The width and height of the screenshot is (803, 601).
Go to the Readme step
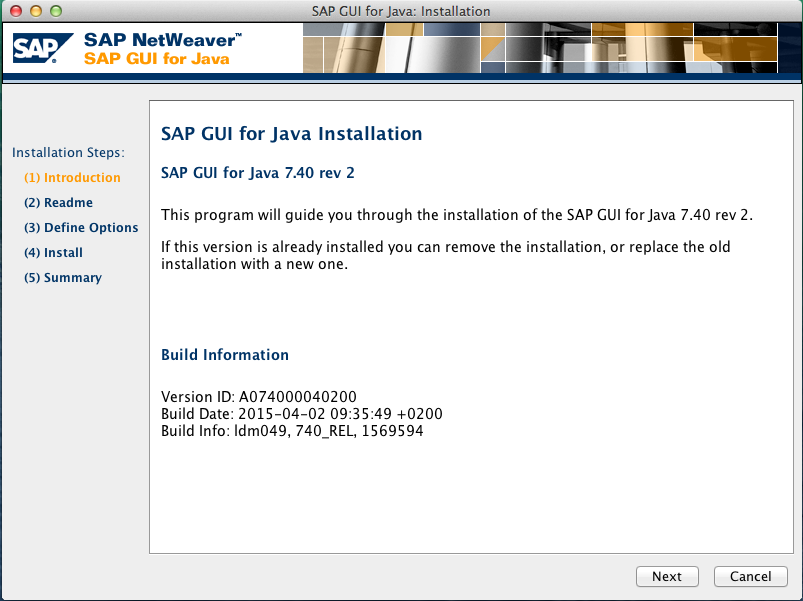tap(58, 203)
